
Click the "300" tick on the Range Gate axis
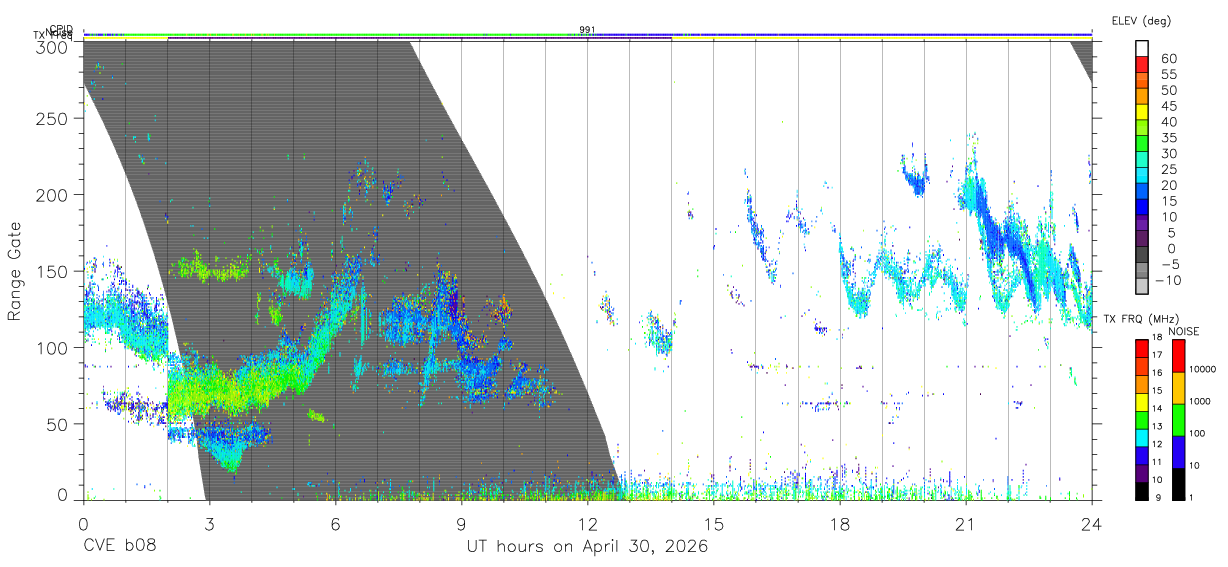tap(51, 46)
